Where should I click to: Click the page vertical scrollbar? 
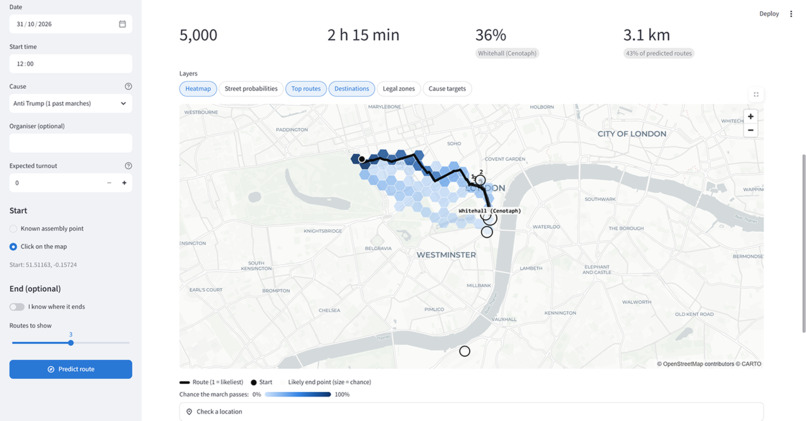click(803, 243)
